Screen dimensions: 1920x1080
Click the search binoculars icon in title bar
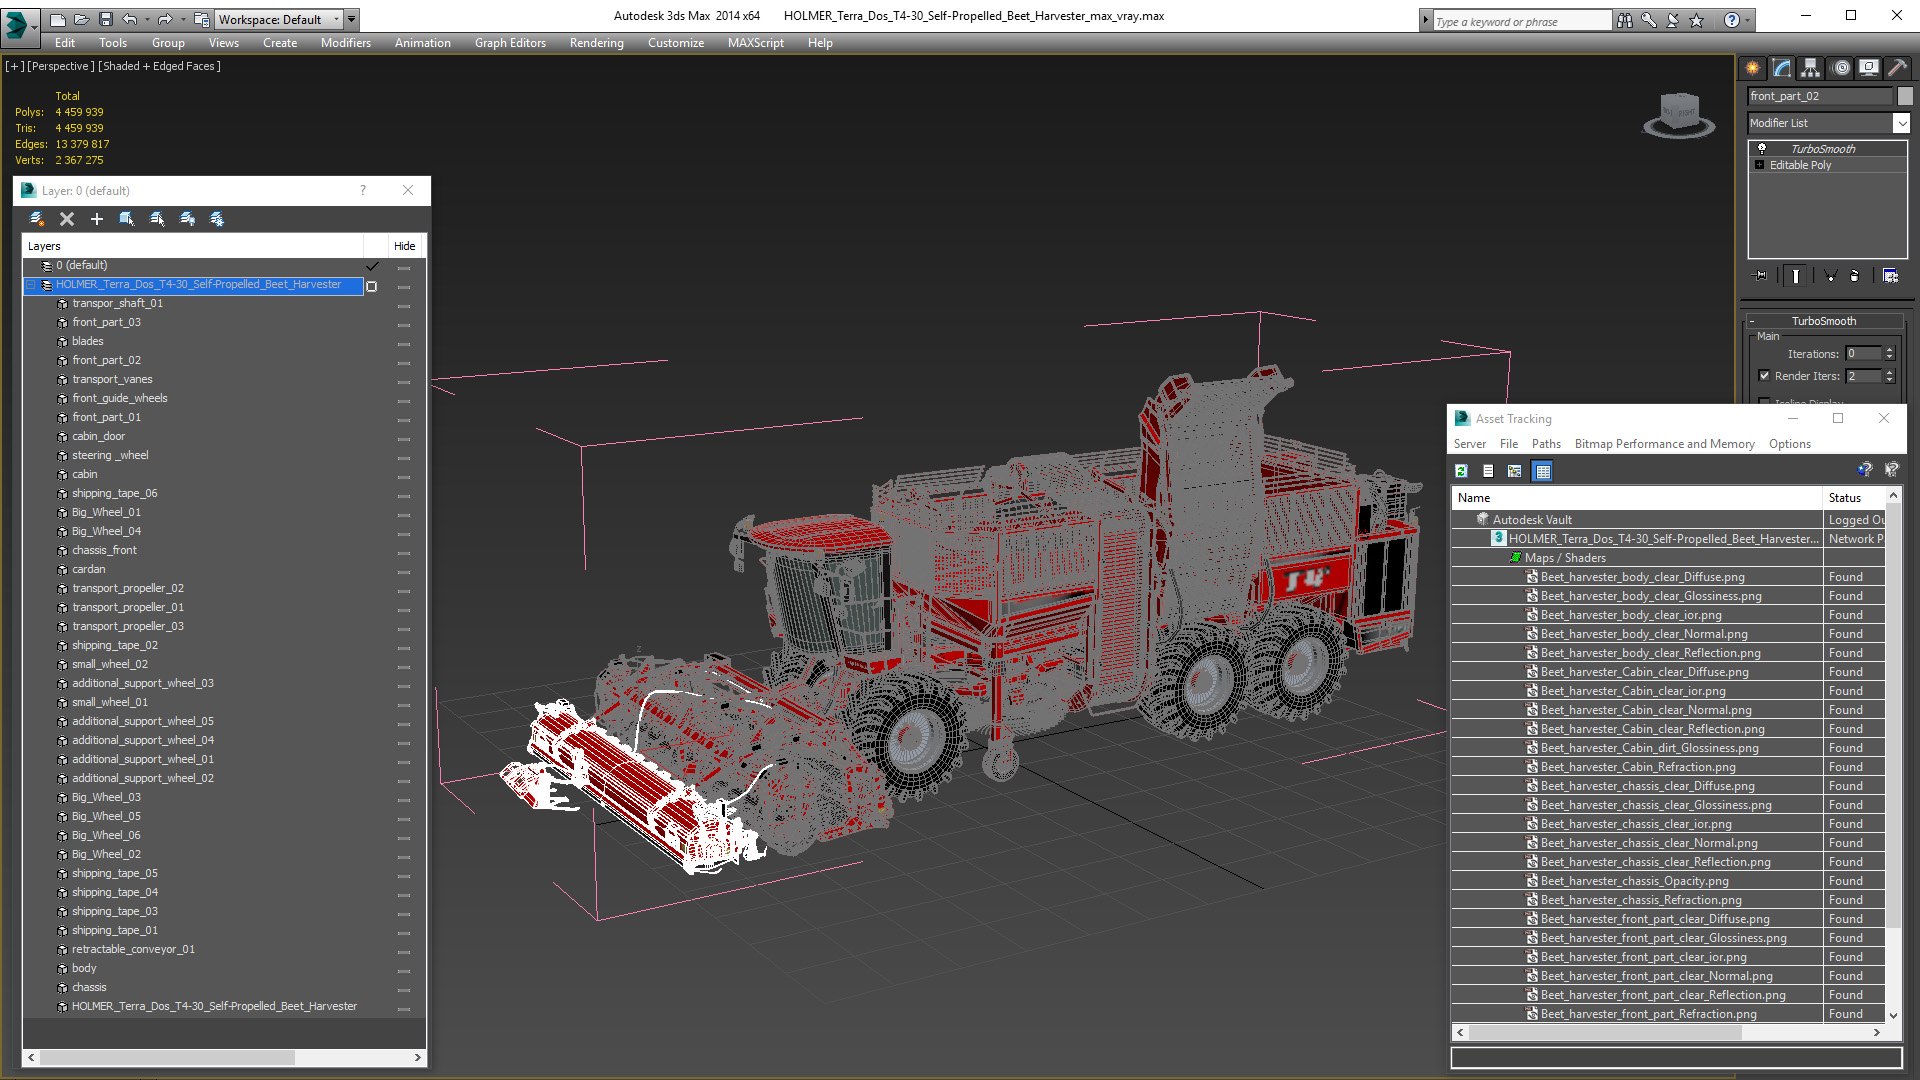[1625, 20]
